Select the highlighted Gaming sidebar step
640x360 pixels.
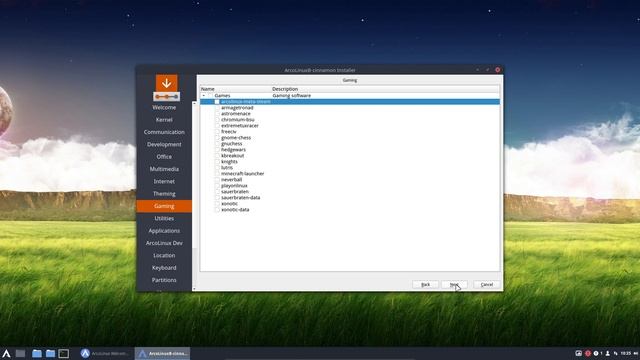tap(164, 206)
